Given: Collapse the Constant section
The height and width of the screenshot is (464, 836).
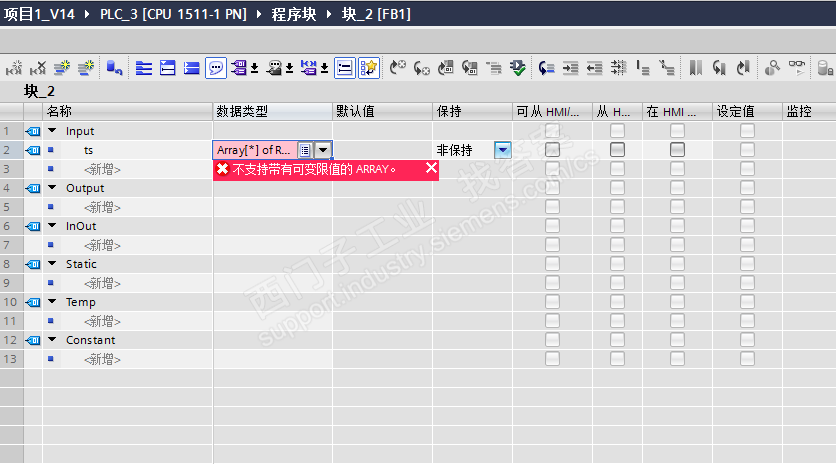Looking at the screenshot, I should (x=52, y=339).
